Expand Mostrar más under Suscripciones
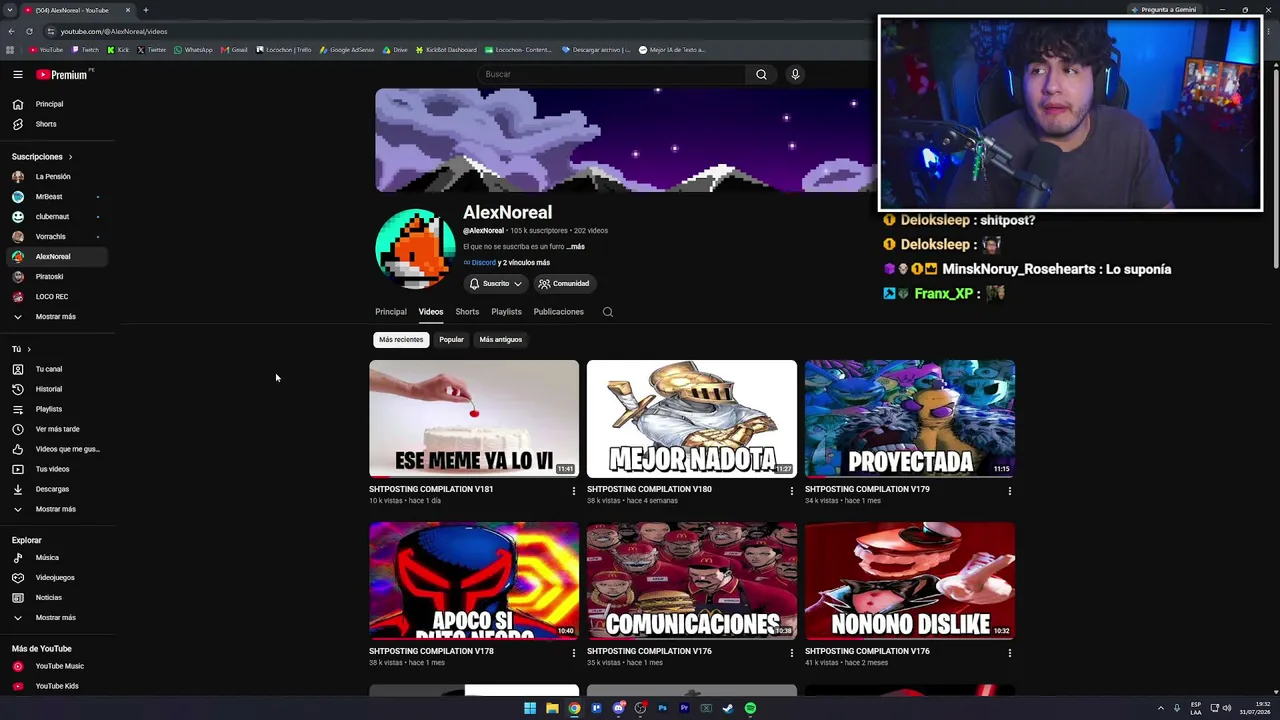This screenshot has width=1280, height=720. point(56,317)
